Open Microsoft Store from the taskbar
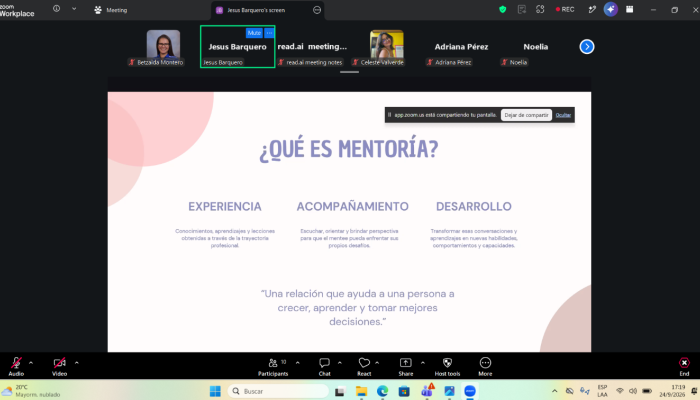Image resolution: width=700 pixels, height=400 pixels. pos(404,392)
